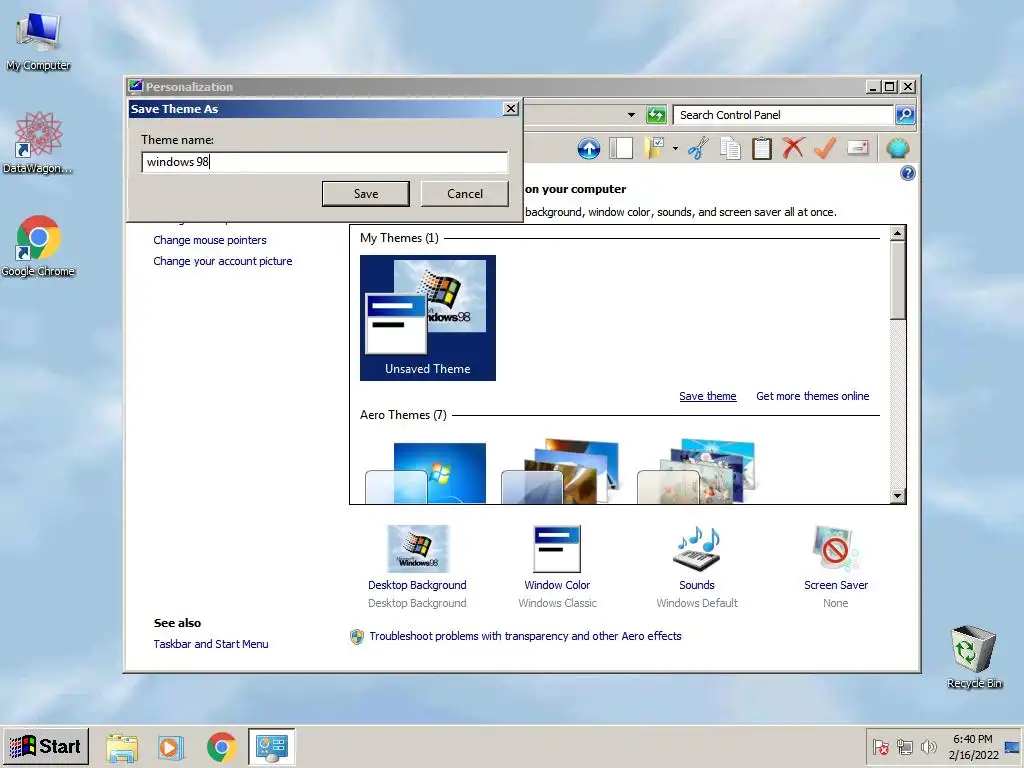
Task: Click the Cut scissors toolbar icon
Action: click(698, 148)
